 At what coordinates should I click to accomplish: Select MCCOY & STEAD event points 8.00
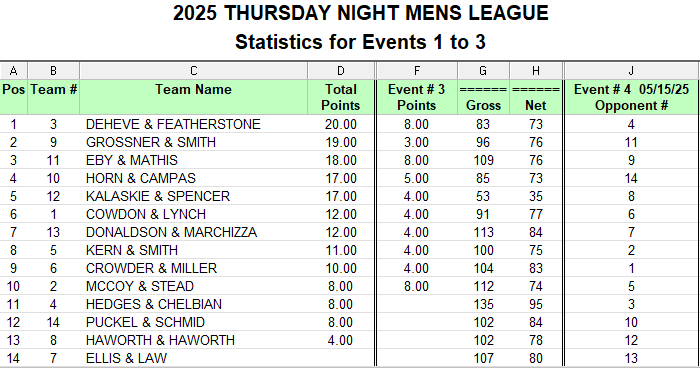[x=417, y=286]
